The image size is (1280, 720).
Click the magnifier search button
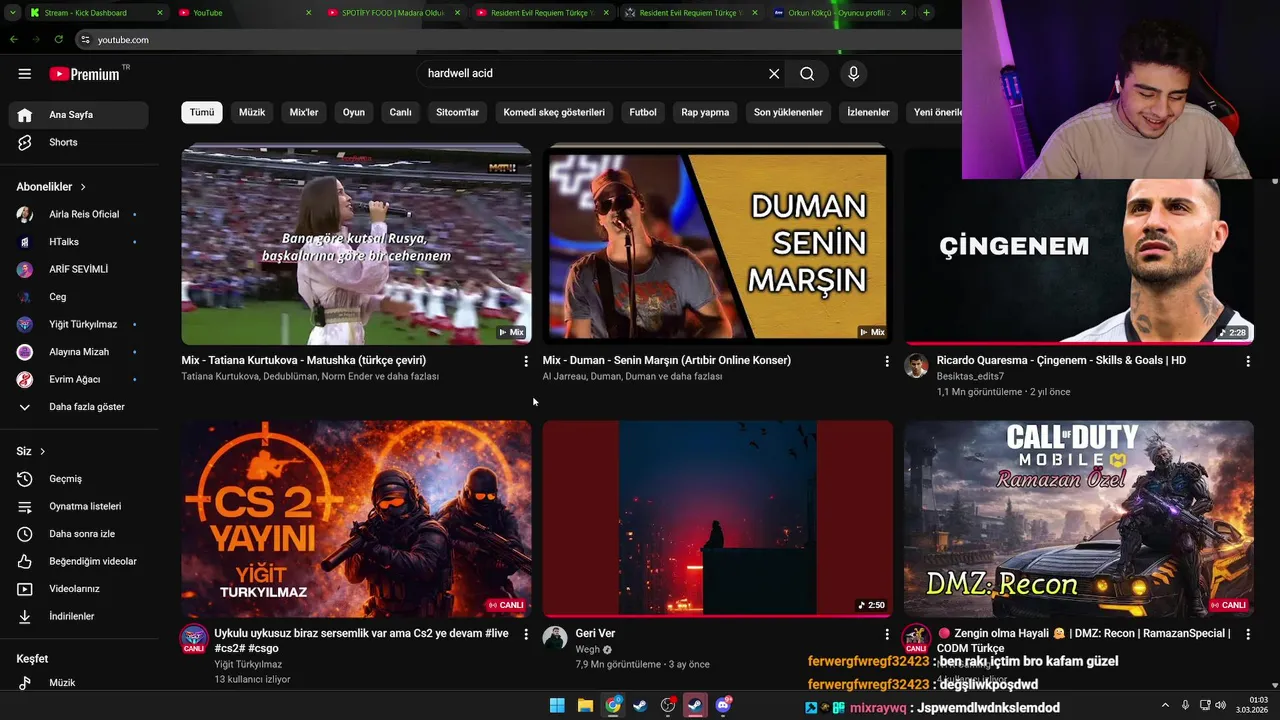(807, 73)
